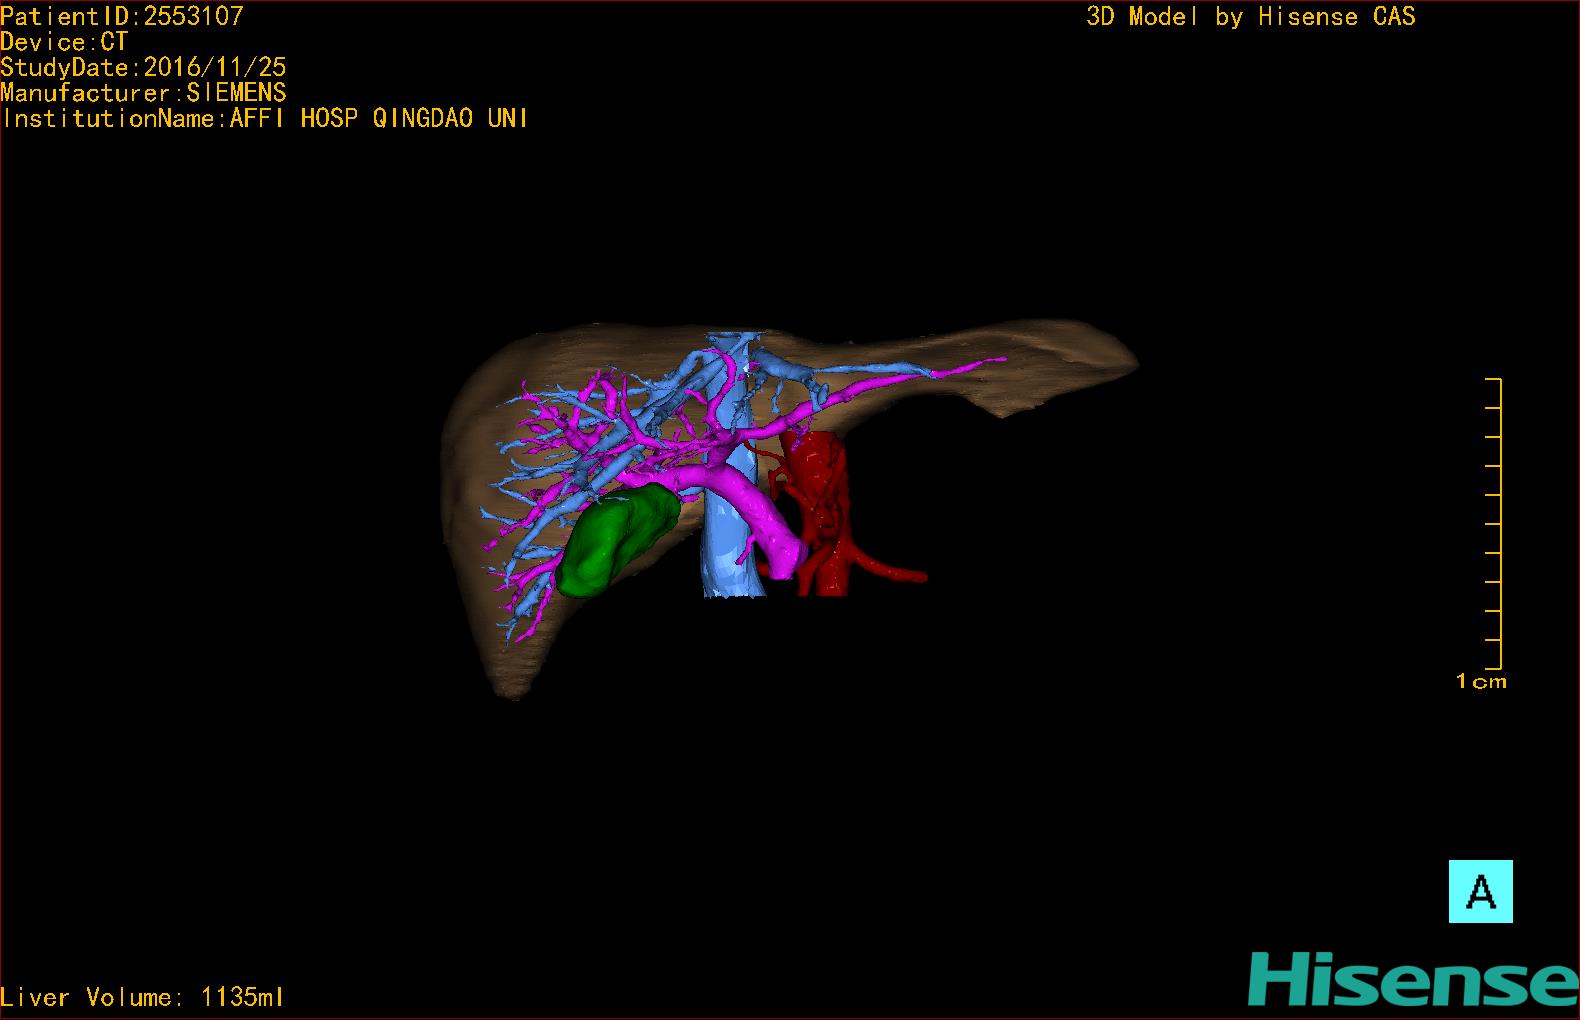Click the yellow vertical scale ruler

(1494, 523)
